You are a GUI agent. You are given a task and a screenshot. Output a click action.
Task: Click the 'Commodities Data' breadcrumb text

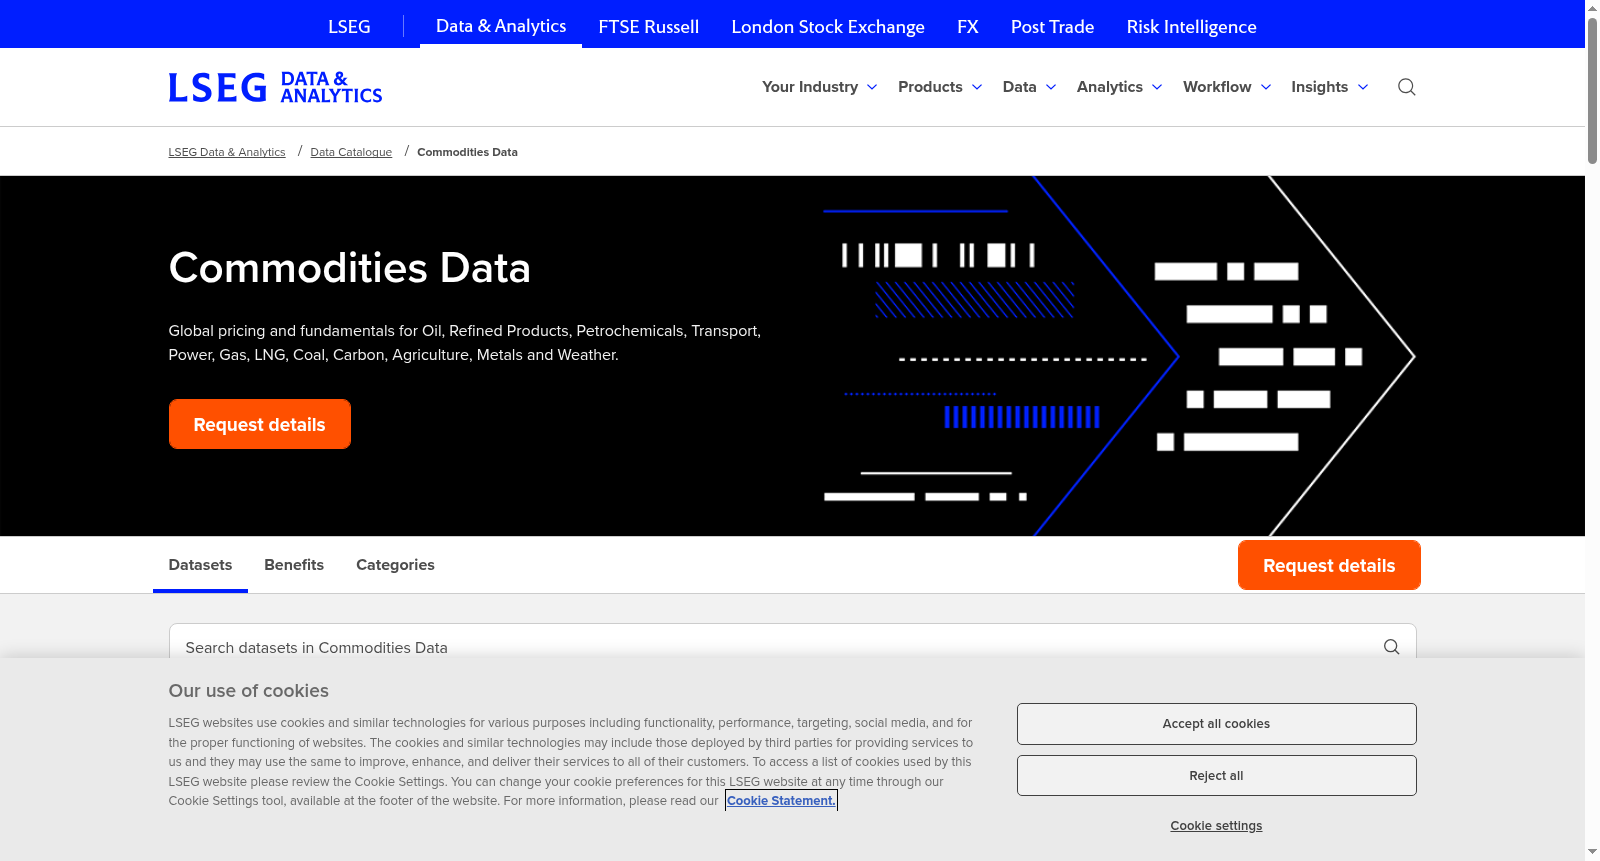[x=467, y=152]
